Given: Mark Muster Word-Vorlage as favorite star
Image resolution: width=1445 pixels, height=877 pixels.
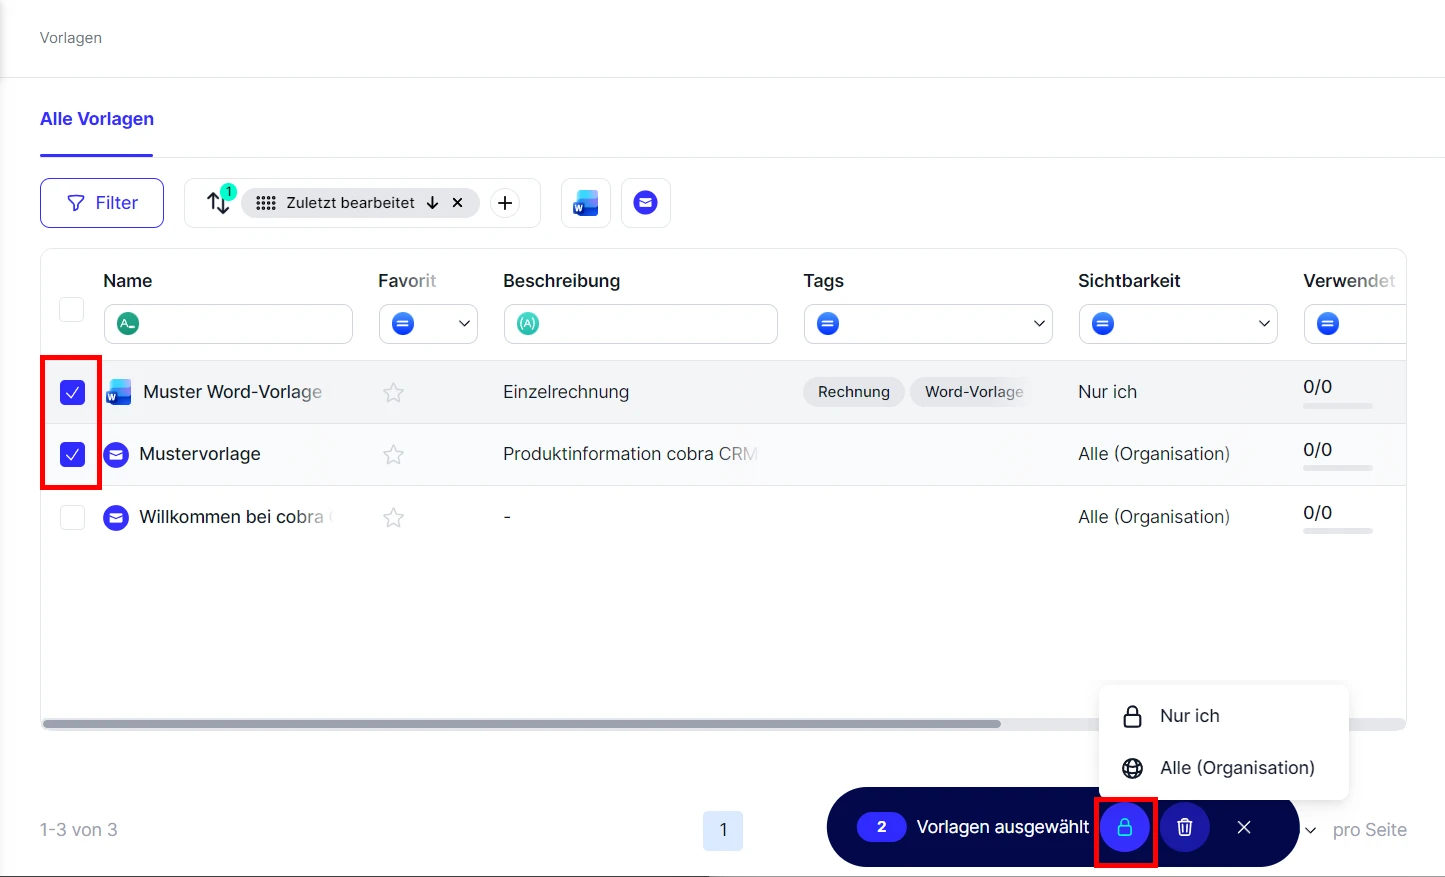Looking at the screenshot, I should tap(394, 393).
